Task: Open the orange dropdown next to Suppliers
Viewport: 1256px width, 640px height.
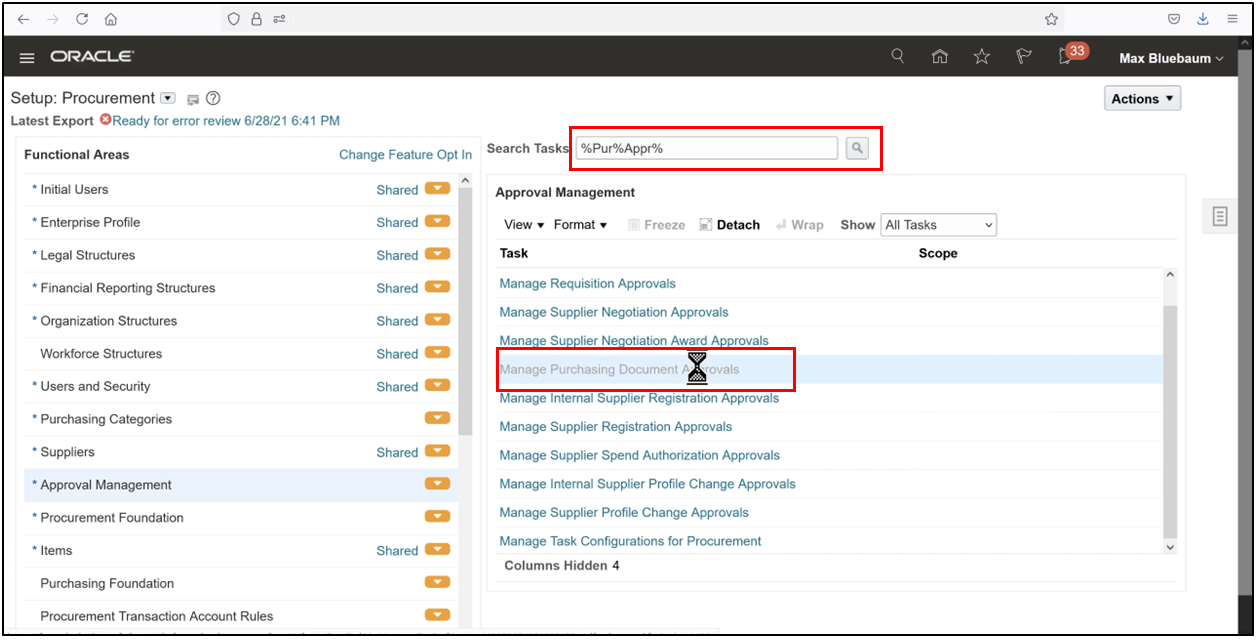Action: pyautogui.click(x=437, y=452)
